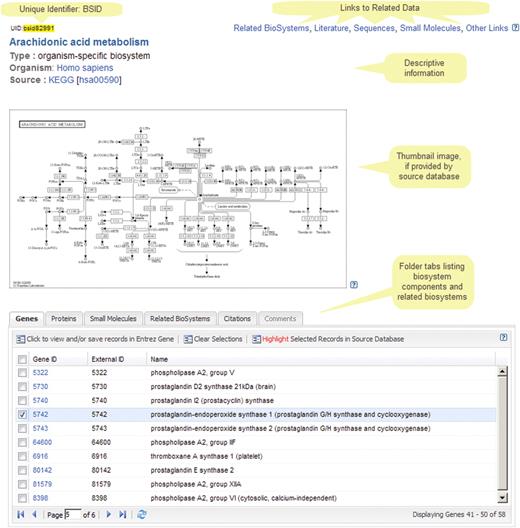Open the Related BioSystems tab
The width and height of the screenshot is (520, 528).
pyautogui.click(x=180, y=319)
